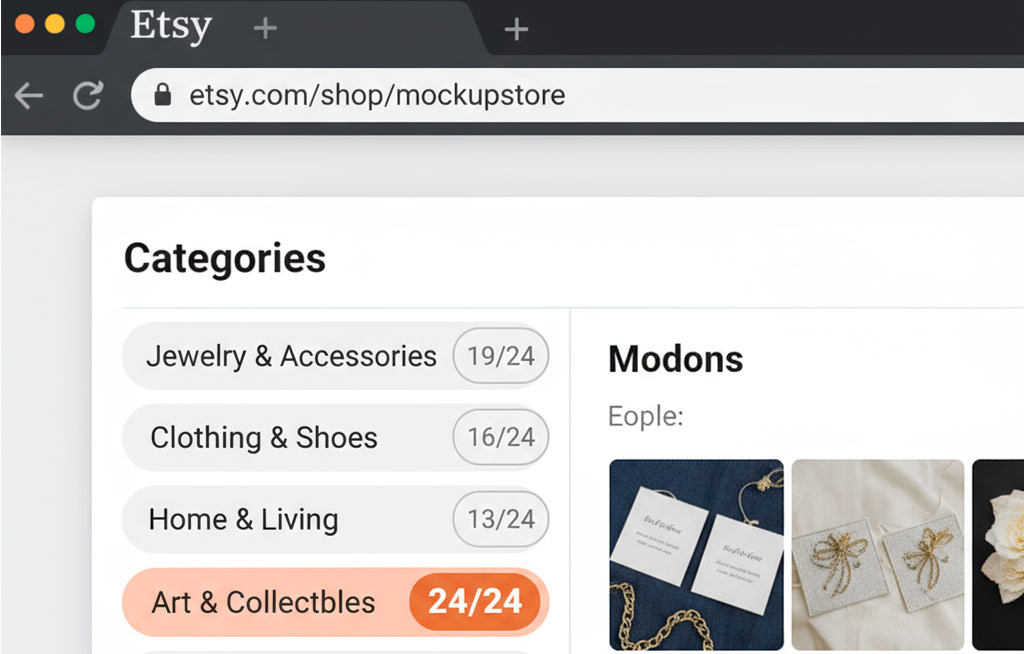Click the orange 24/24 count badge
The image size is (1024, 654).
475,601
